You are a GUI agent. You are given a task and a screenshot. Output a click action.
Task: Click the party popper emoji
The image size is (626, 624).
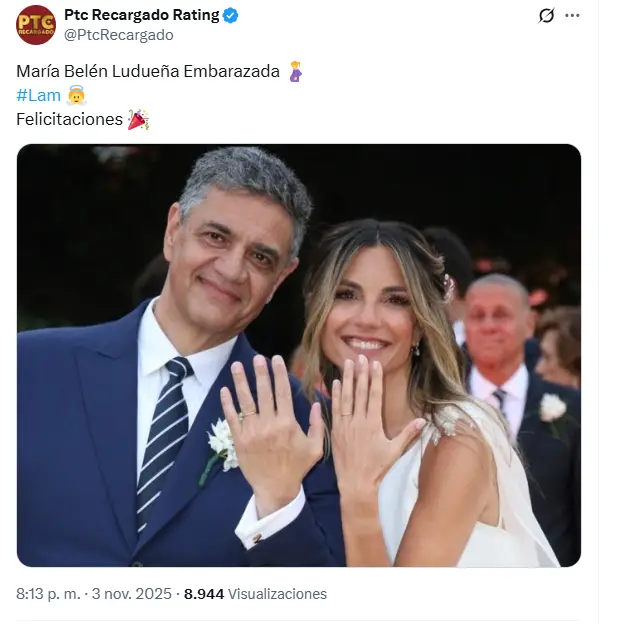(138, 120)
